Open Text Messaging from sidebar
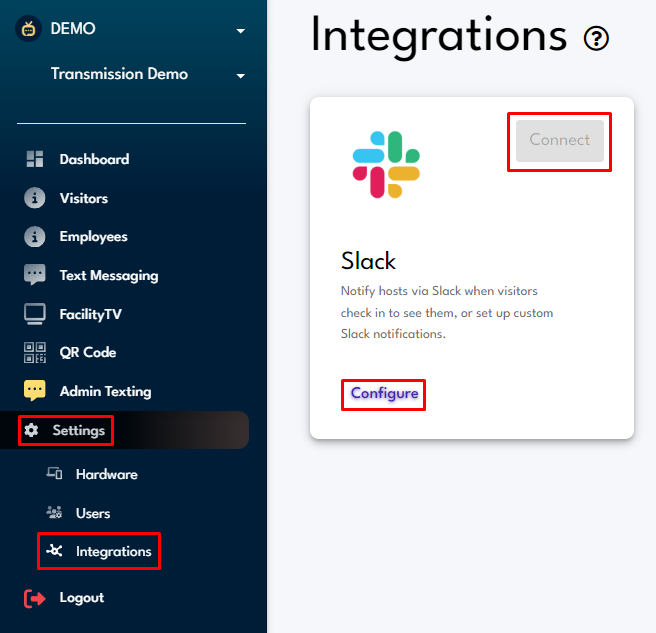Screen dimensions: 656x633 point(109,276)
